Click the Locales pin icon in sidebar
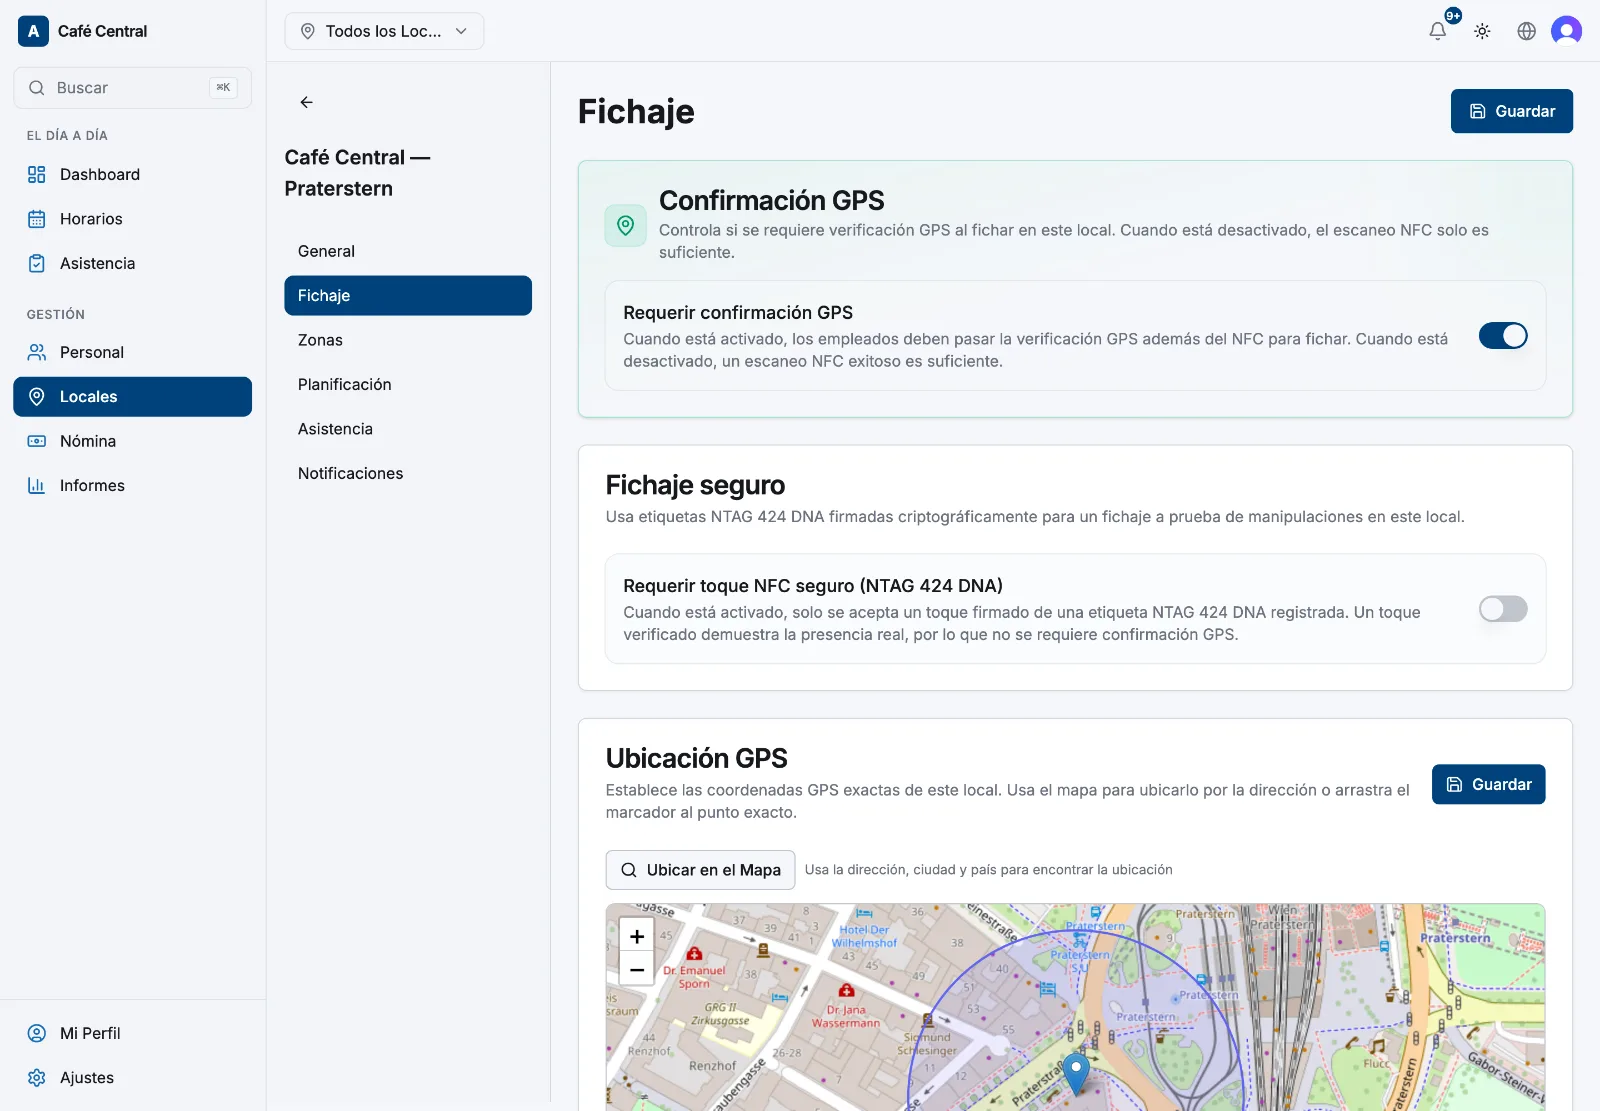Viewport: 1600px width, 1111px height. (37, 397)
